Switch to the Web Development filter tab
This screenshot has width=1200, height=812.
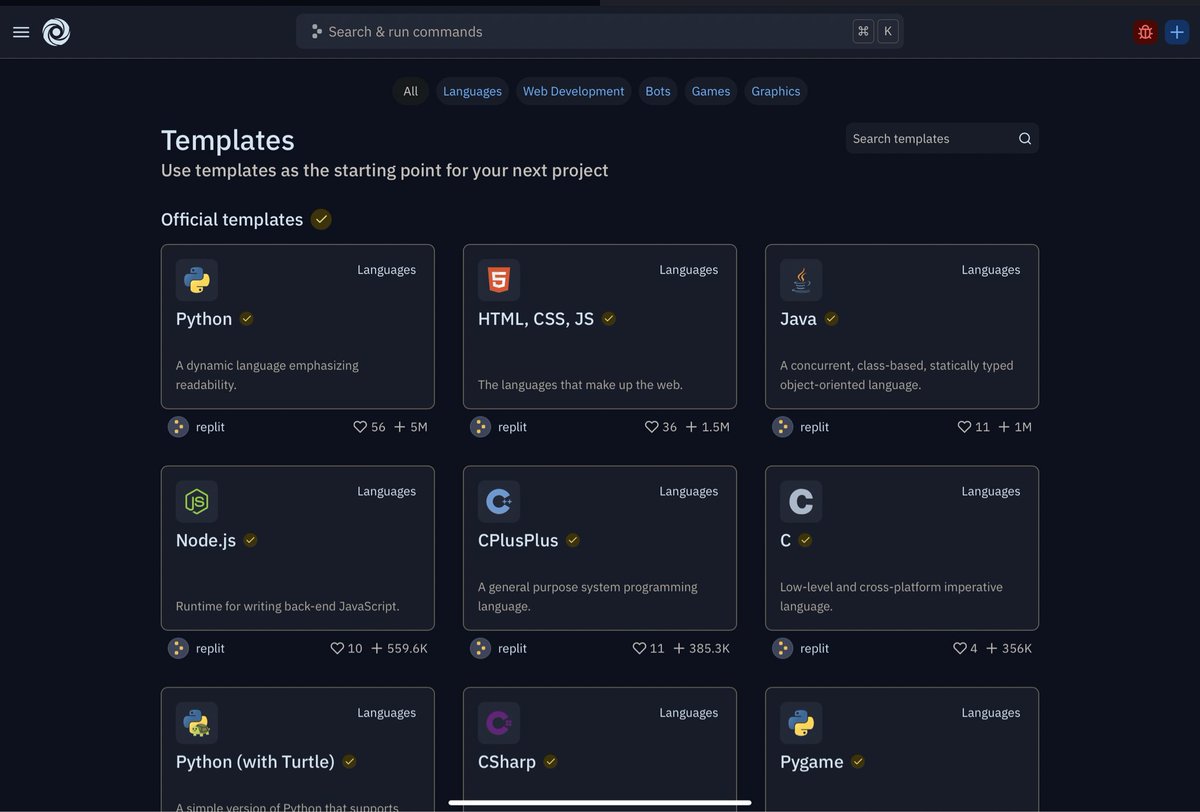tap(573, 91)
